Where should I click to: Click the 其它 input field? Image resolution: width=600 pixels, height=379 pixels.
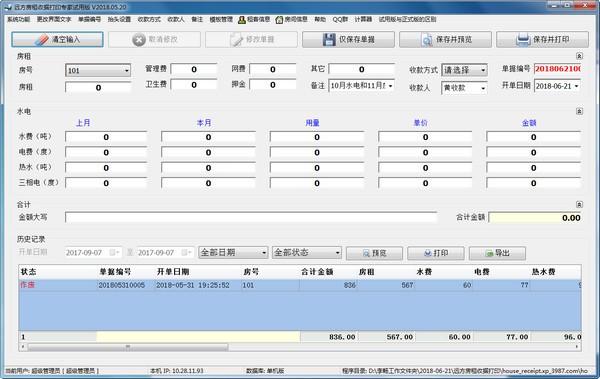click(x=362, y=69)
